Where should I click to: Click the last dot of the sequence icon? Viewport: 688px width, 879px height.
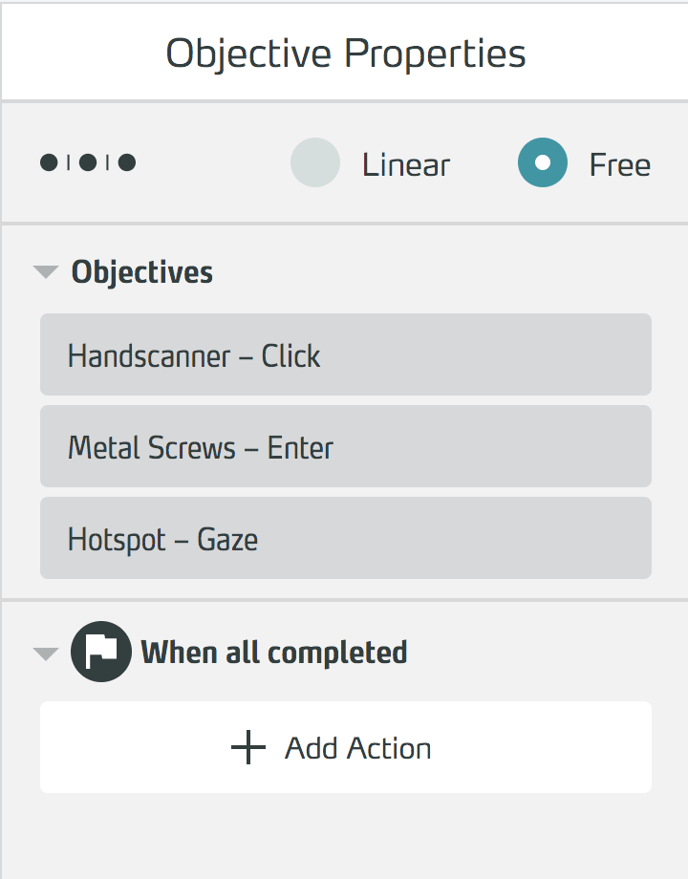[x=127, y=162]
